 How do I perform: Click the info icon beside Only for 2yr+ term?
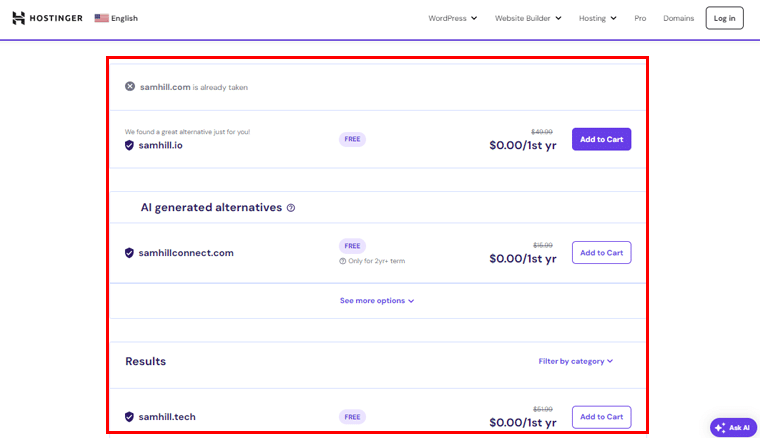point(343,261)
